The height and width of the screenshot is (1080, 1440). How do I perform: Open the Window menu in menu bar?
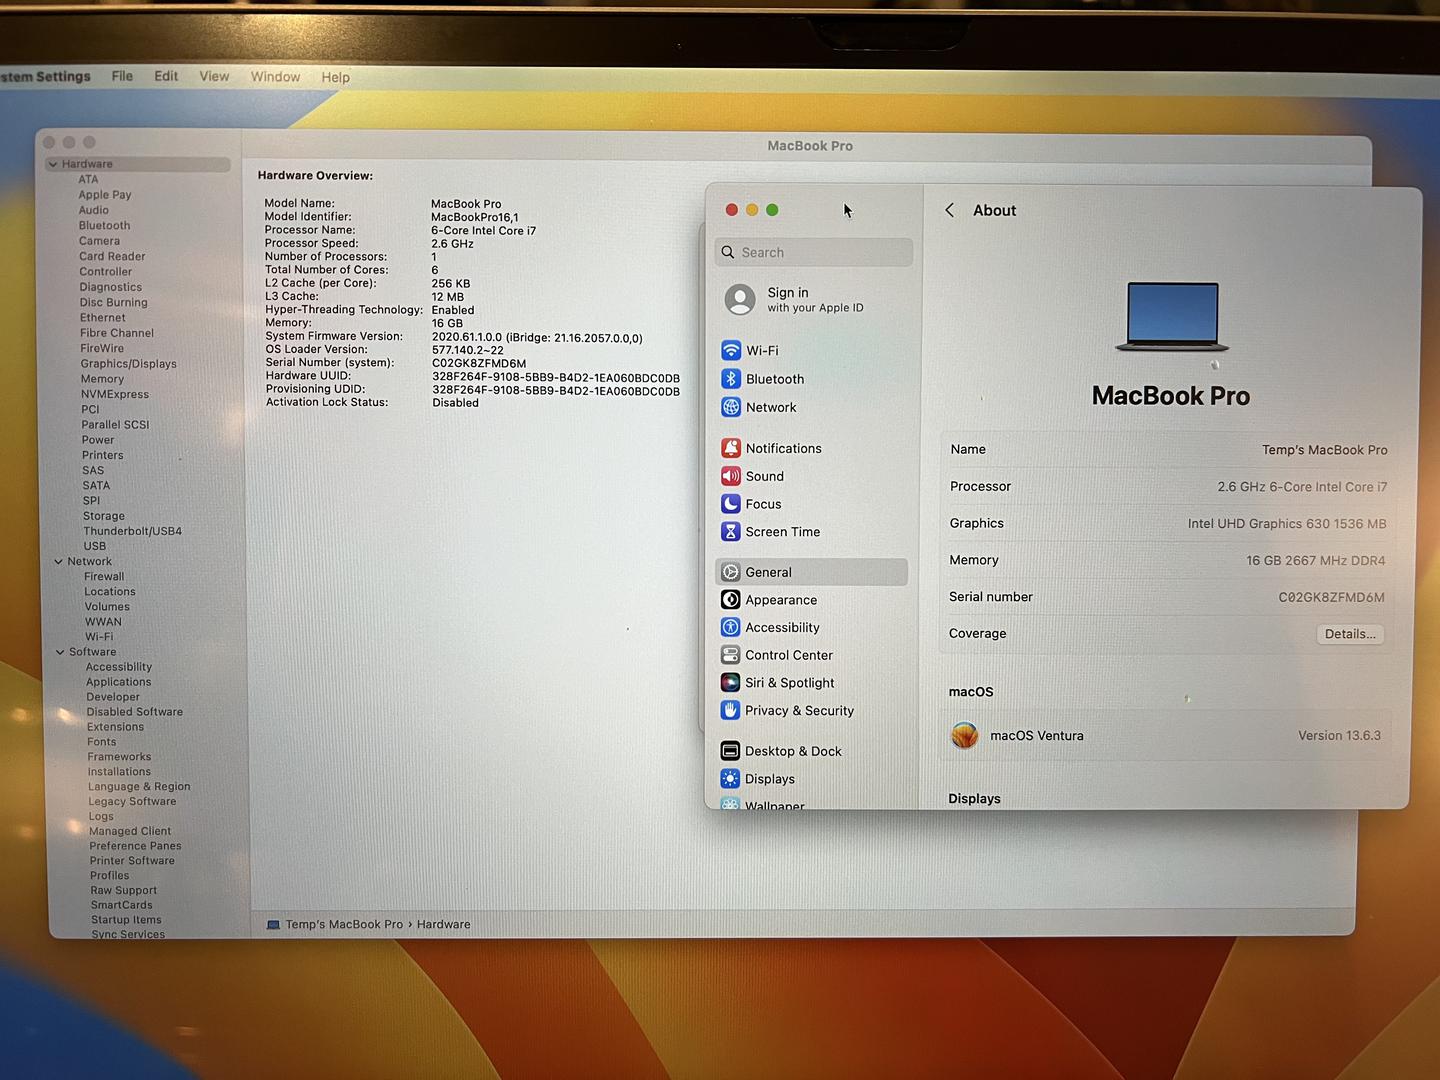(x=275, y=77)
